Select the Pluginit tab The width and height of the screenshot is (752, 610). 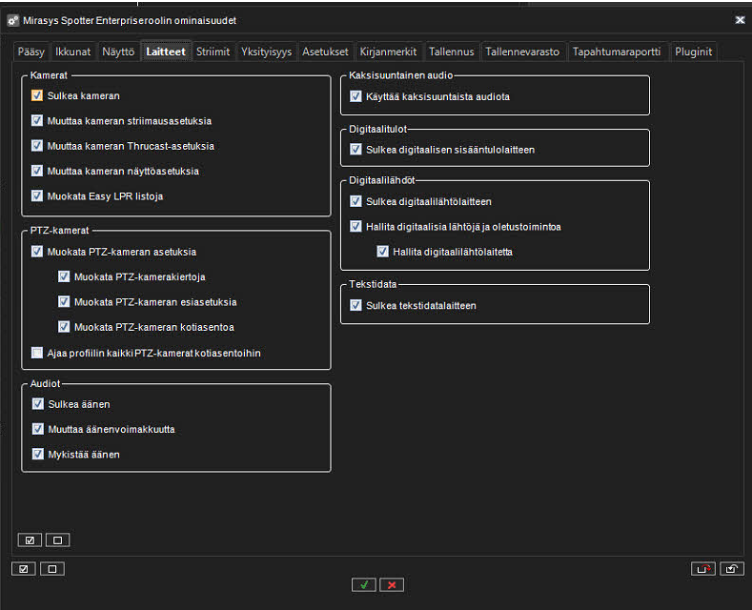pyautogui.click(x=693, y=50)
